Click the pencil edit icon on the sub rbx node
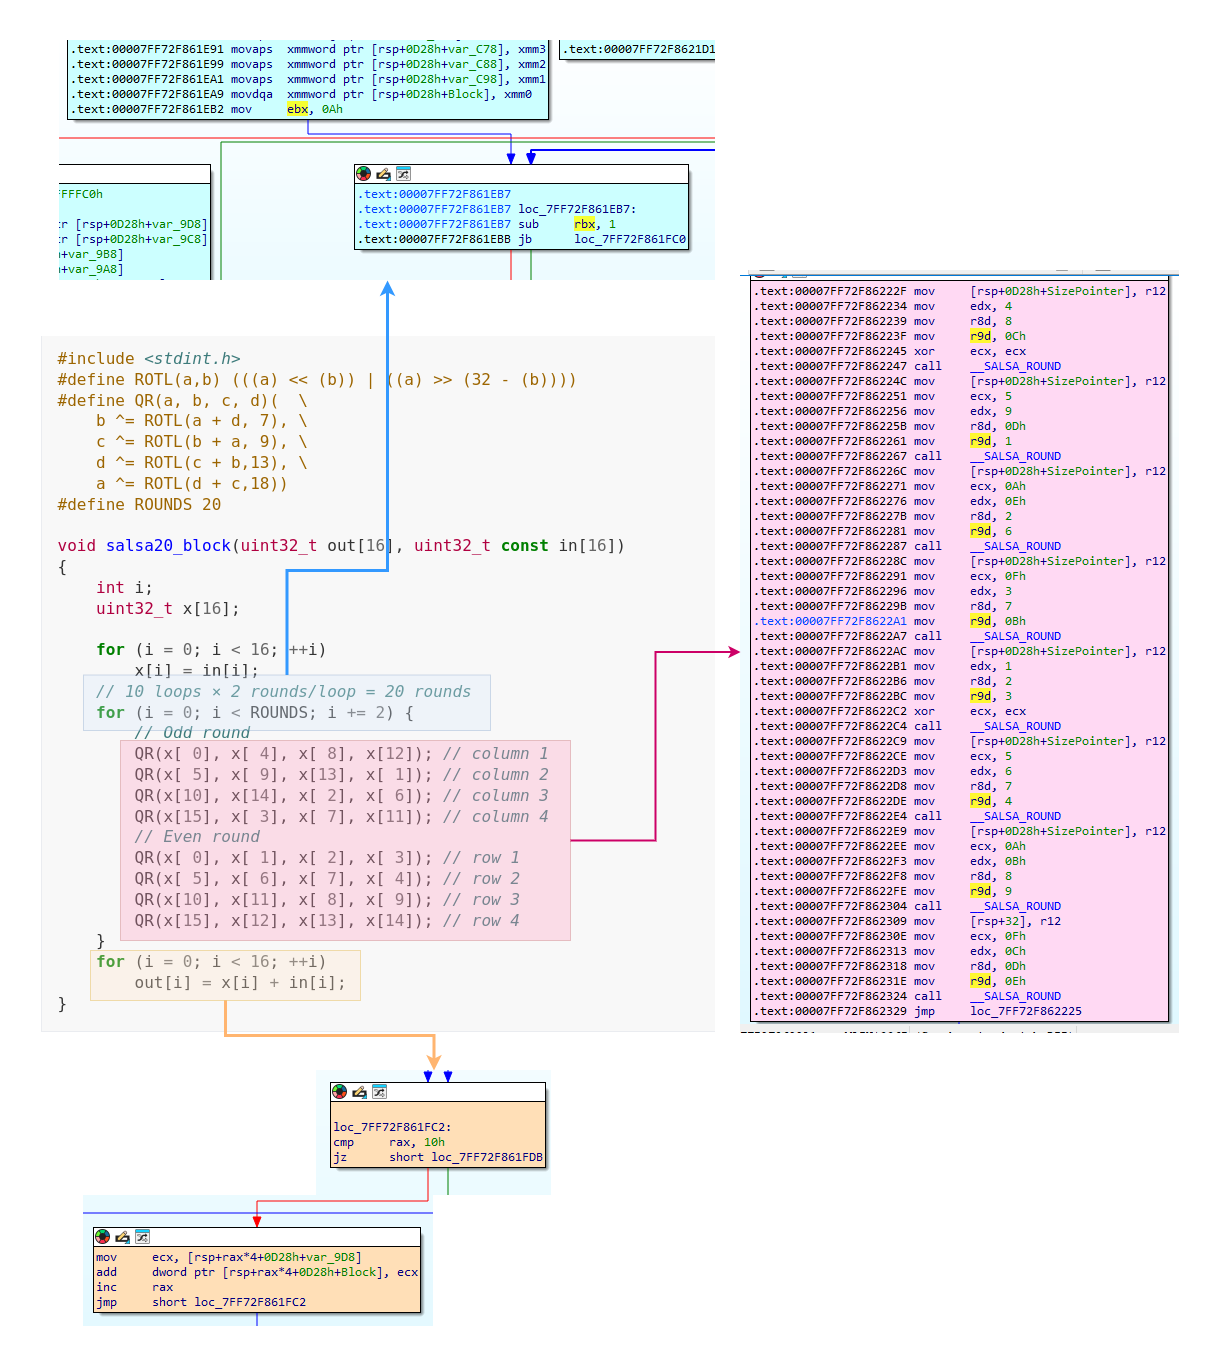Viewport: 1210px width, 1351px height. pos(383,174)
